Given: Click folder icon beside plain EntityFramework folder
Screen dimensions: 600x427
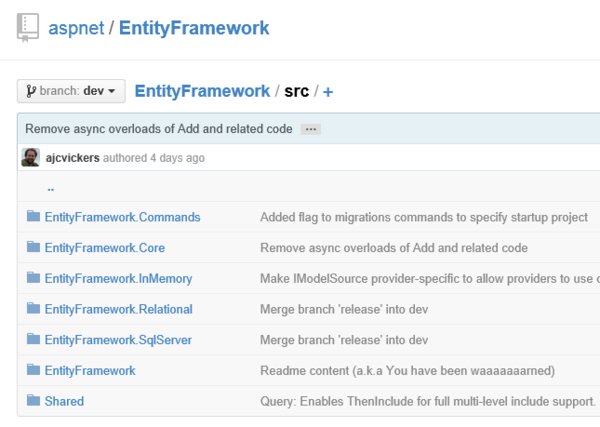Looking at the screenshot, I should tap(33, 370).
